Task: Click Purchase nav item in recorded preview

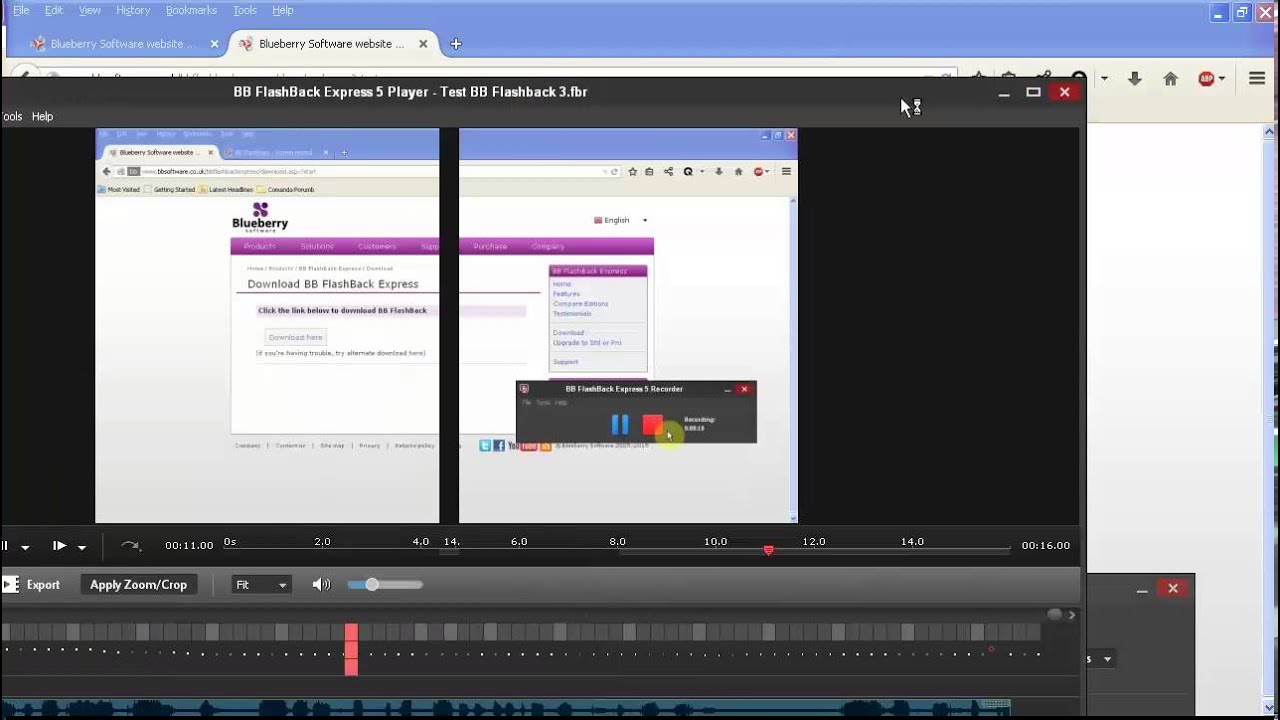Action: pyautogui.click(x=490, y=246)
